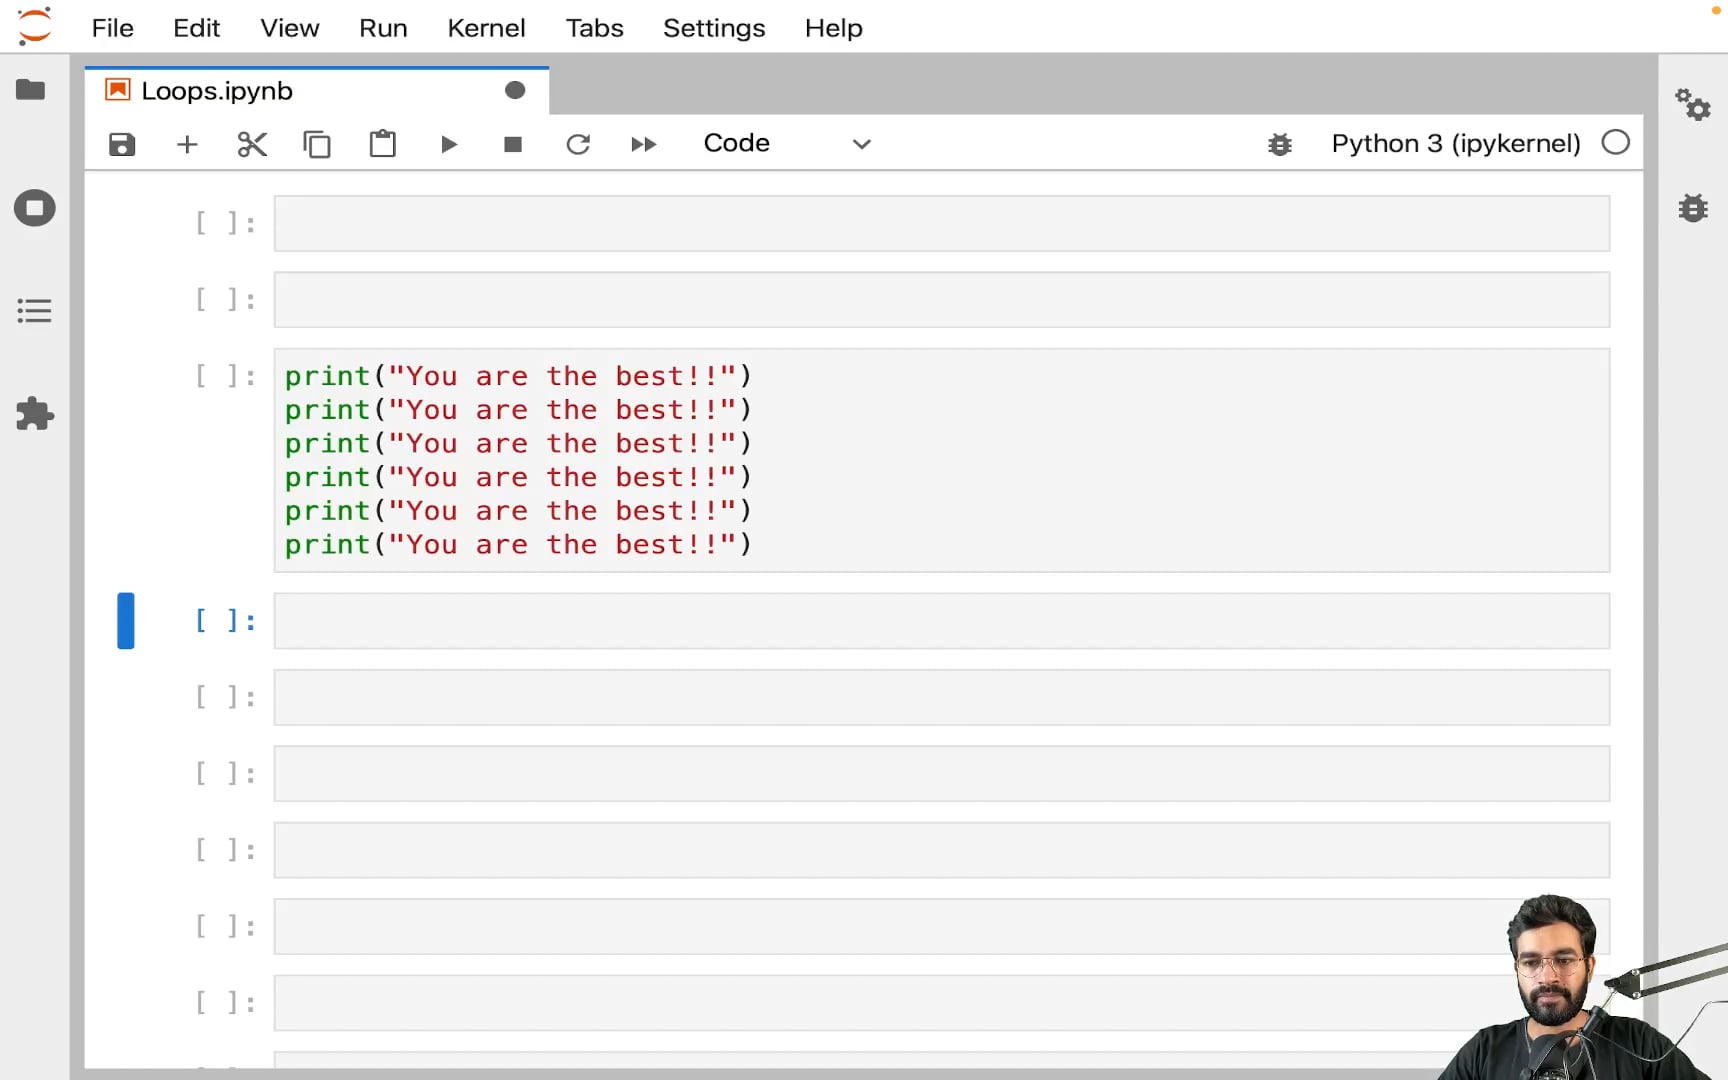Open the Debugger panel in right sidebar

(1693, 207)
